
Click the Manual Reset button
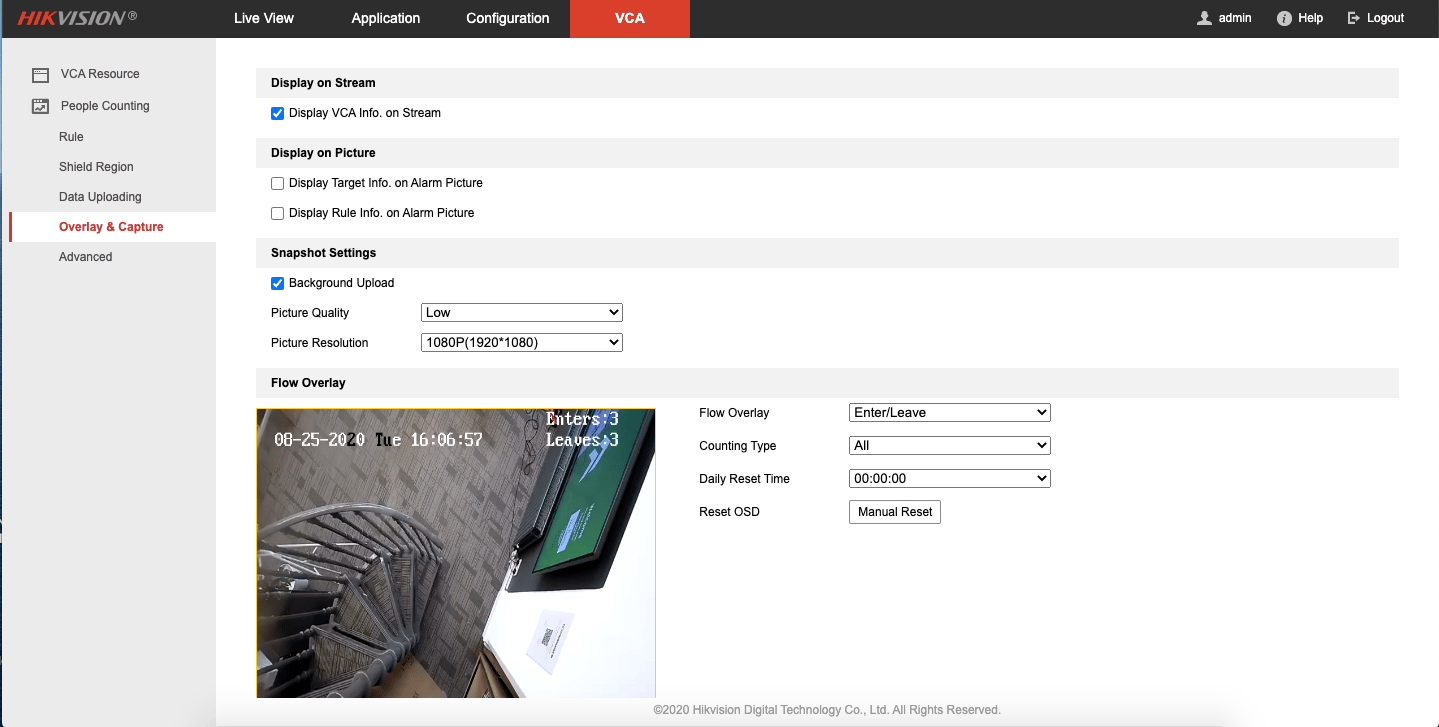(895, 512)
